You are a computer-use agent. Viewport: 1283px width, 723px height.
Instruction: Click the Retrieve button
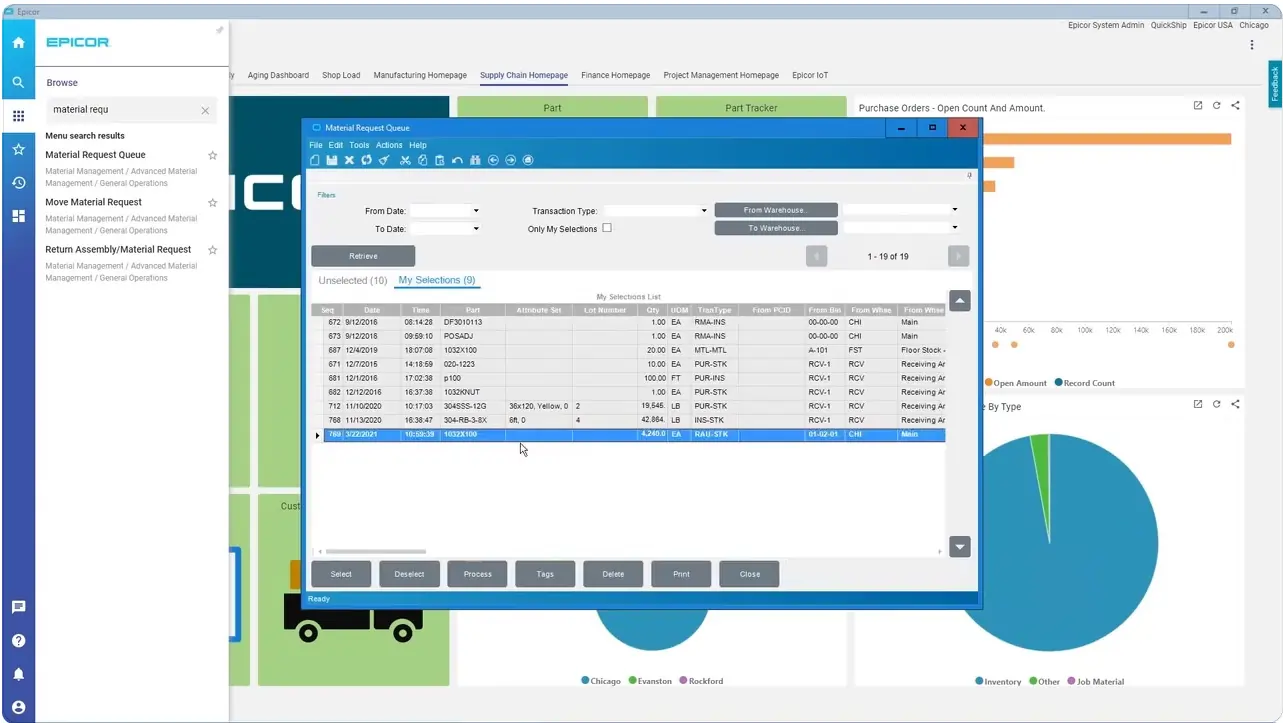(363, 256)
